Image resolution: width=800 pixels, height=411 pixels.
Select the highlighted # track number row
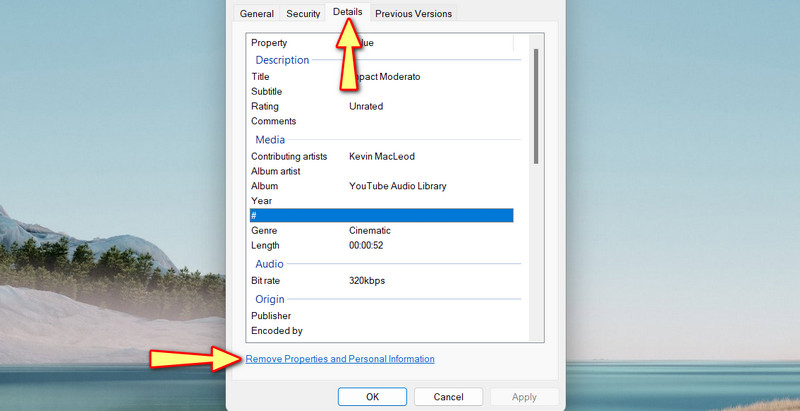click(380, 215)
